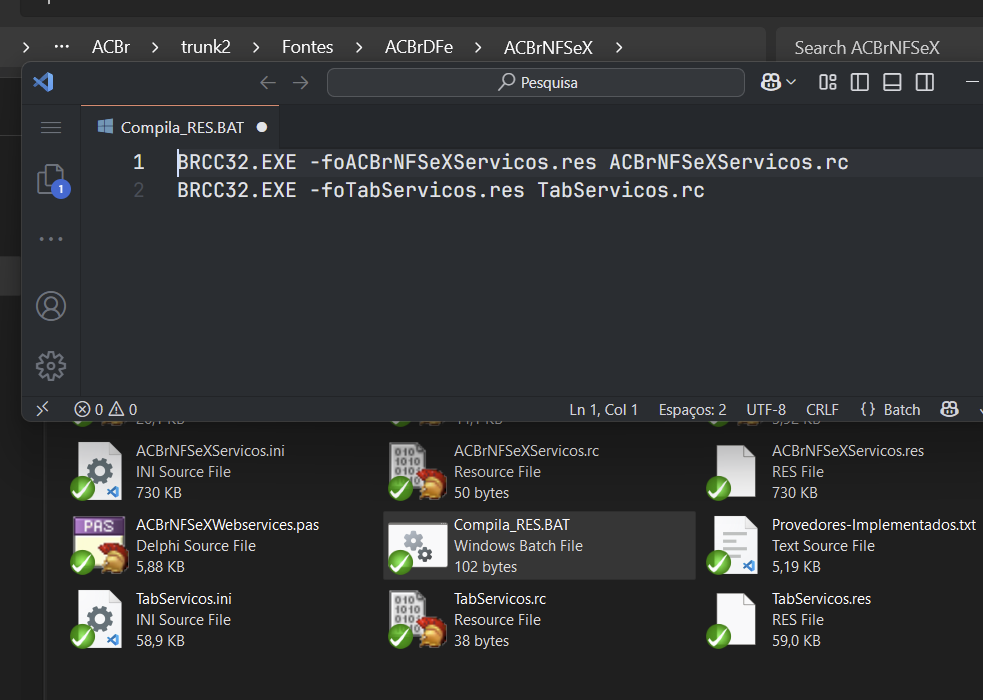
Task: Expand the Copilot dropdown chevron in title bar
Action: tap(791, 82)
